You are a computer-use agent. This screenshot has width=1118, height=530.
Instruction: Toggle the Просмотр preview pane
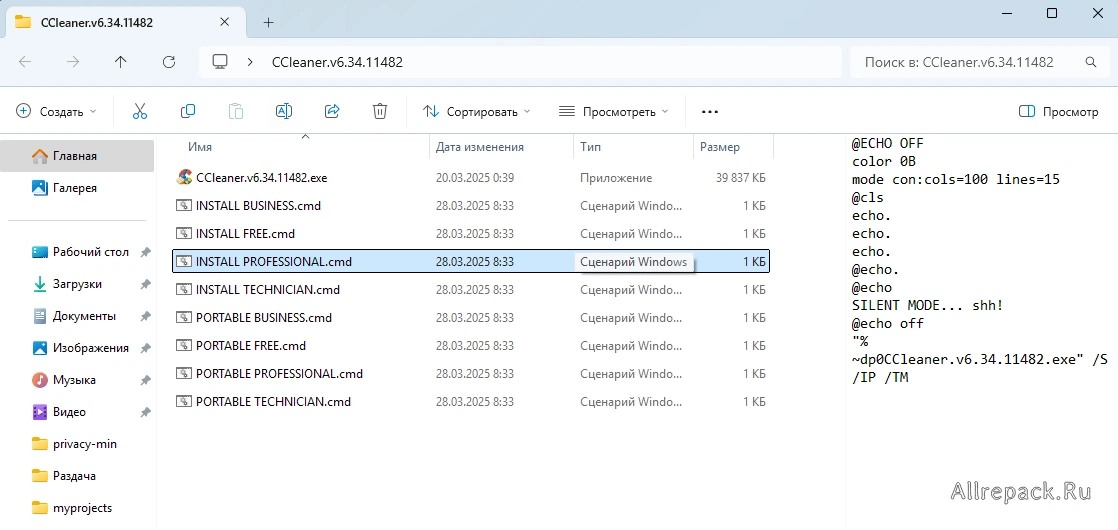coord(1059,112)
